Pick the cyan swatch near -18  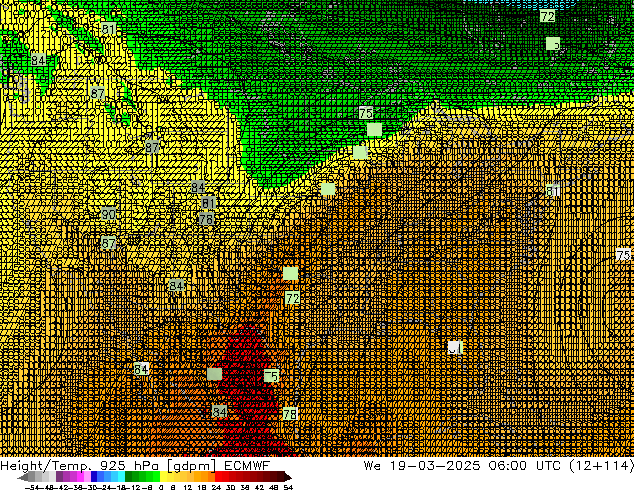pyautogui.click(x=121, y=477)
